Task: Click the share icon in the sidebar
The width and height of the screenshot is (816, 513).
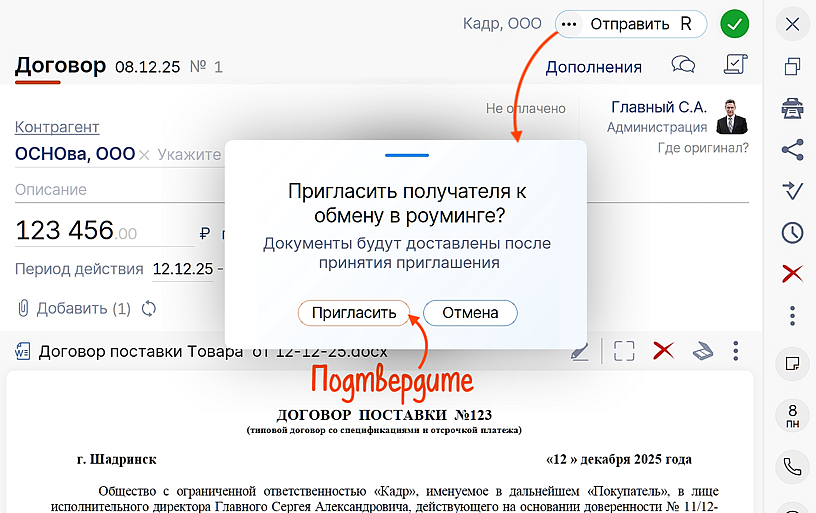Action: click(x=792, y=149)
